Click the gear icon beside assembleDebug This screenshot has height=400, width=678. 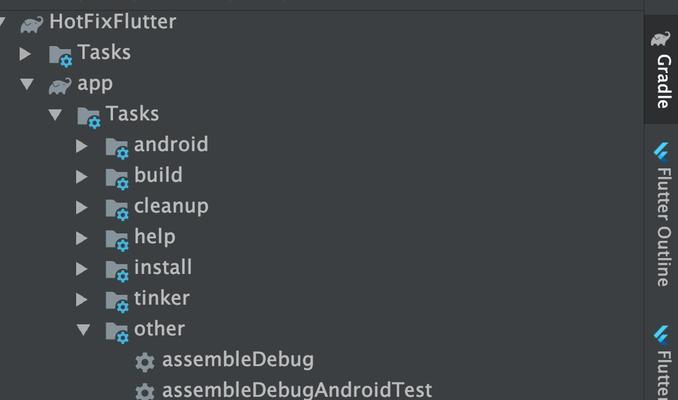point(145,362)
